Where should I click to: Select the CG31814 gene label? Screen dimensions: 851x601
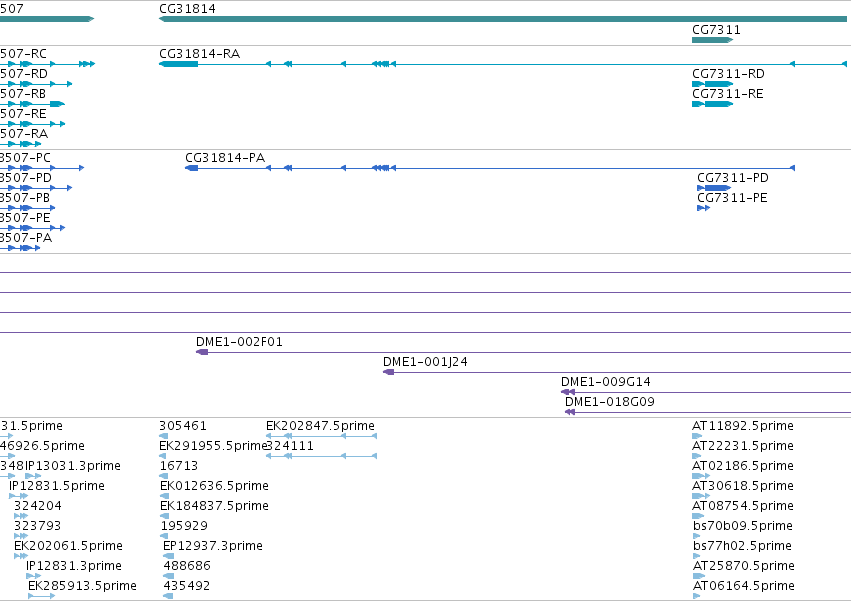(x=187, y=9)
